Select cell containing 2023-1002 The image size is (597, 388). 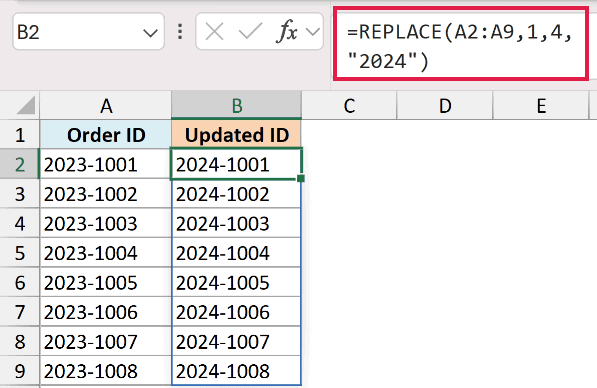pyautogui.click(x=106, y=193)
